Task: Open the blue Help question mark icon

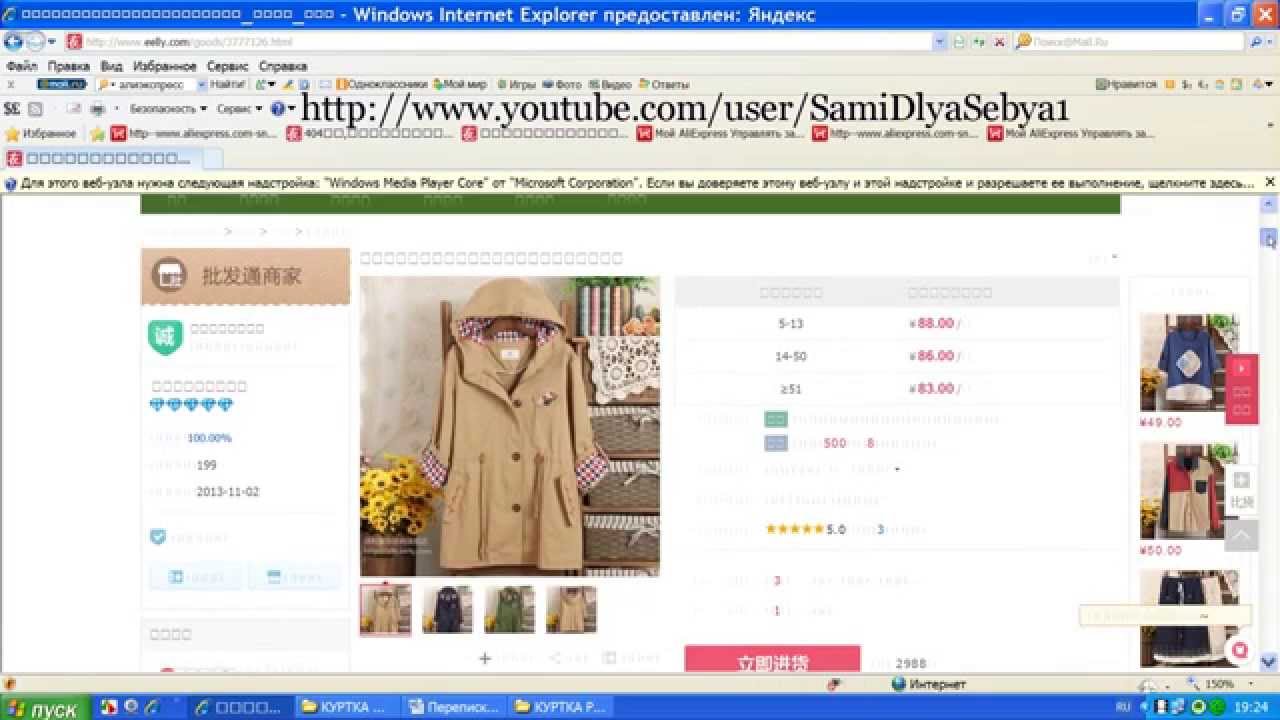Action: 277,108
